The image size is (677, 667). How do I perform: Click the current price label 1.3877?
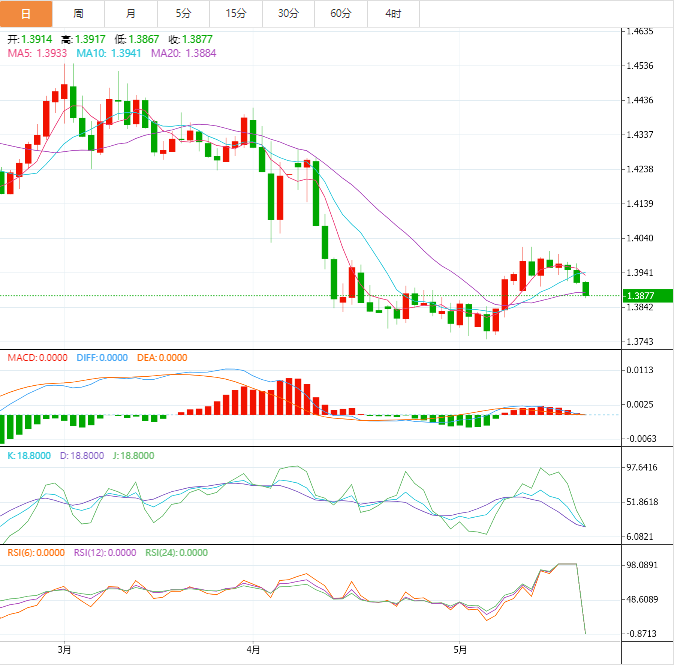pyautogui.click(x=648, y=296)
